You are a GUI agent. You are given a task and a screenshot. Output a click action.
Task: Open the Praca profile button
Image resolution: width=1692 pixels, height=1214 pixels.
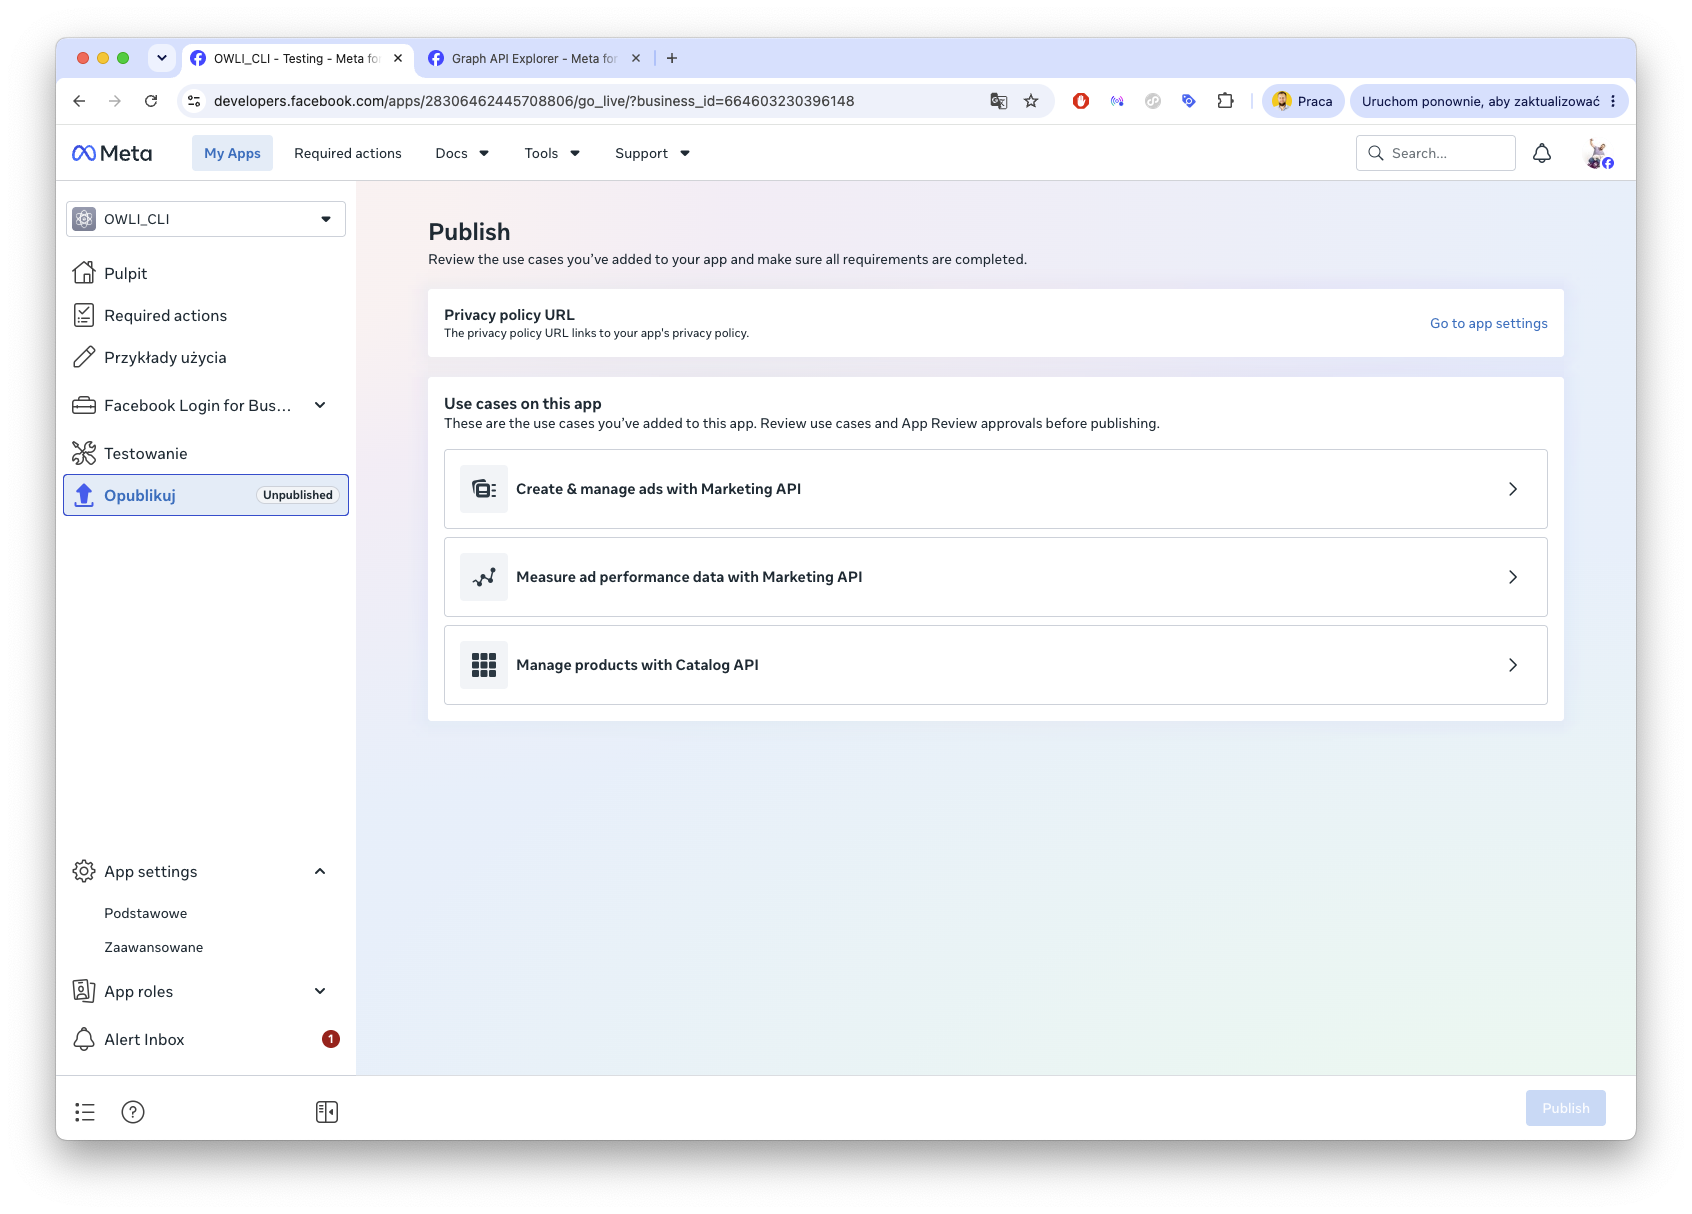1303,101
